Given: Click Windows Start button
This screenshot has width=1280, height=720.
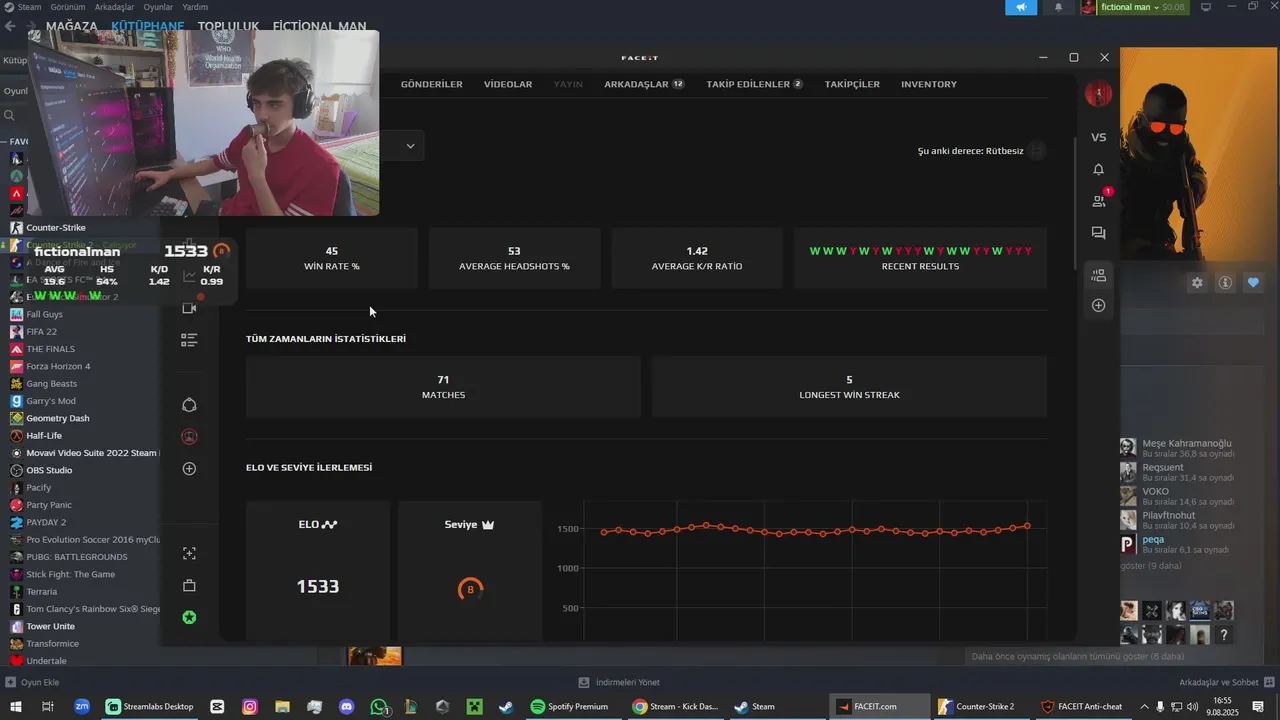Looking at the screenshot, I should pyautogui.click(x=15, y=706).
